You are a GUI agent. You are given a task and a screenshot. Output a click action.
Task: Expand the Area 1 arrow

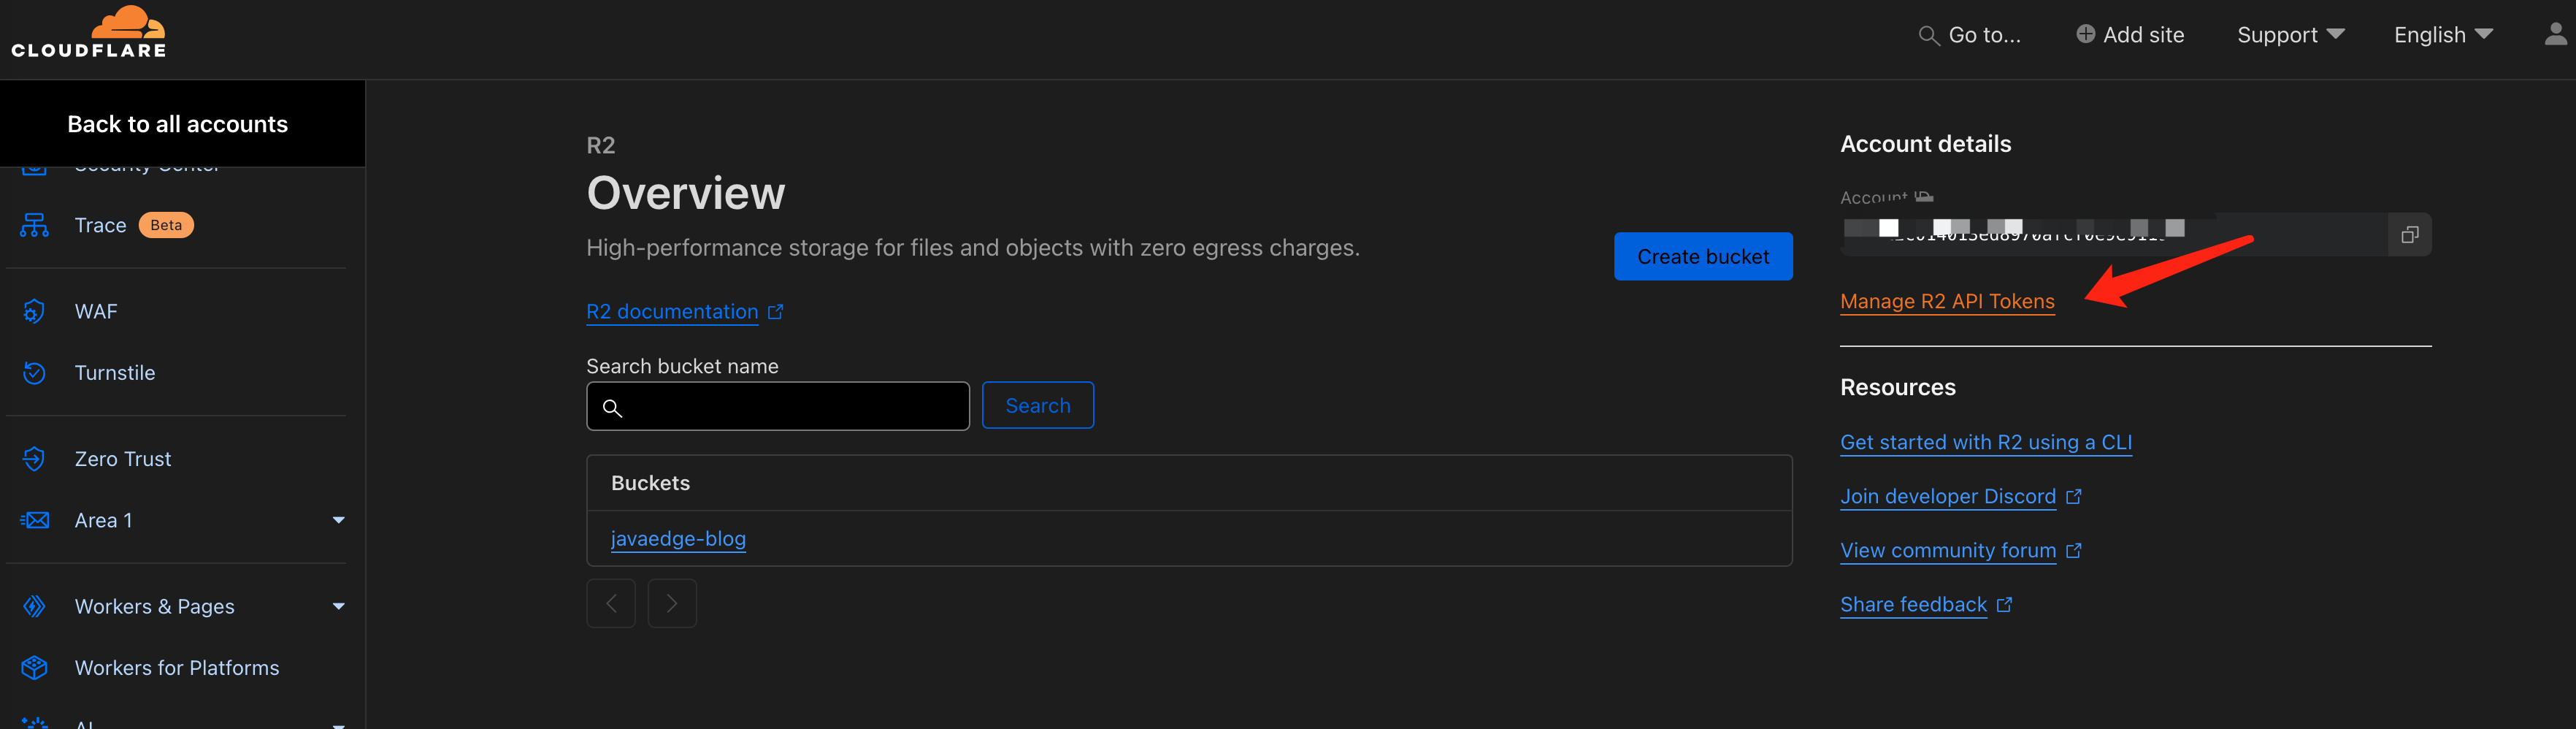click(339, 520)
